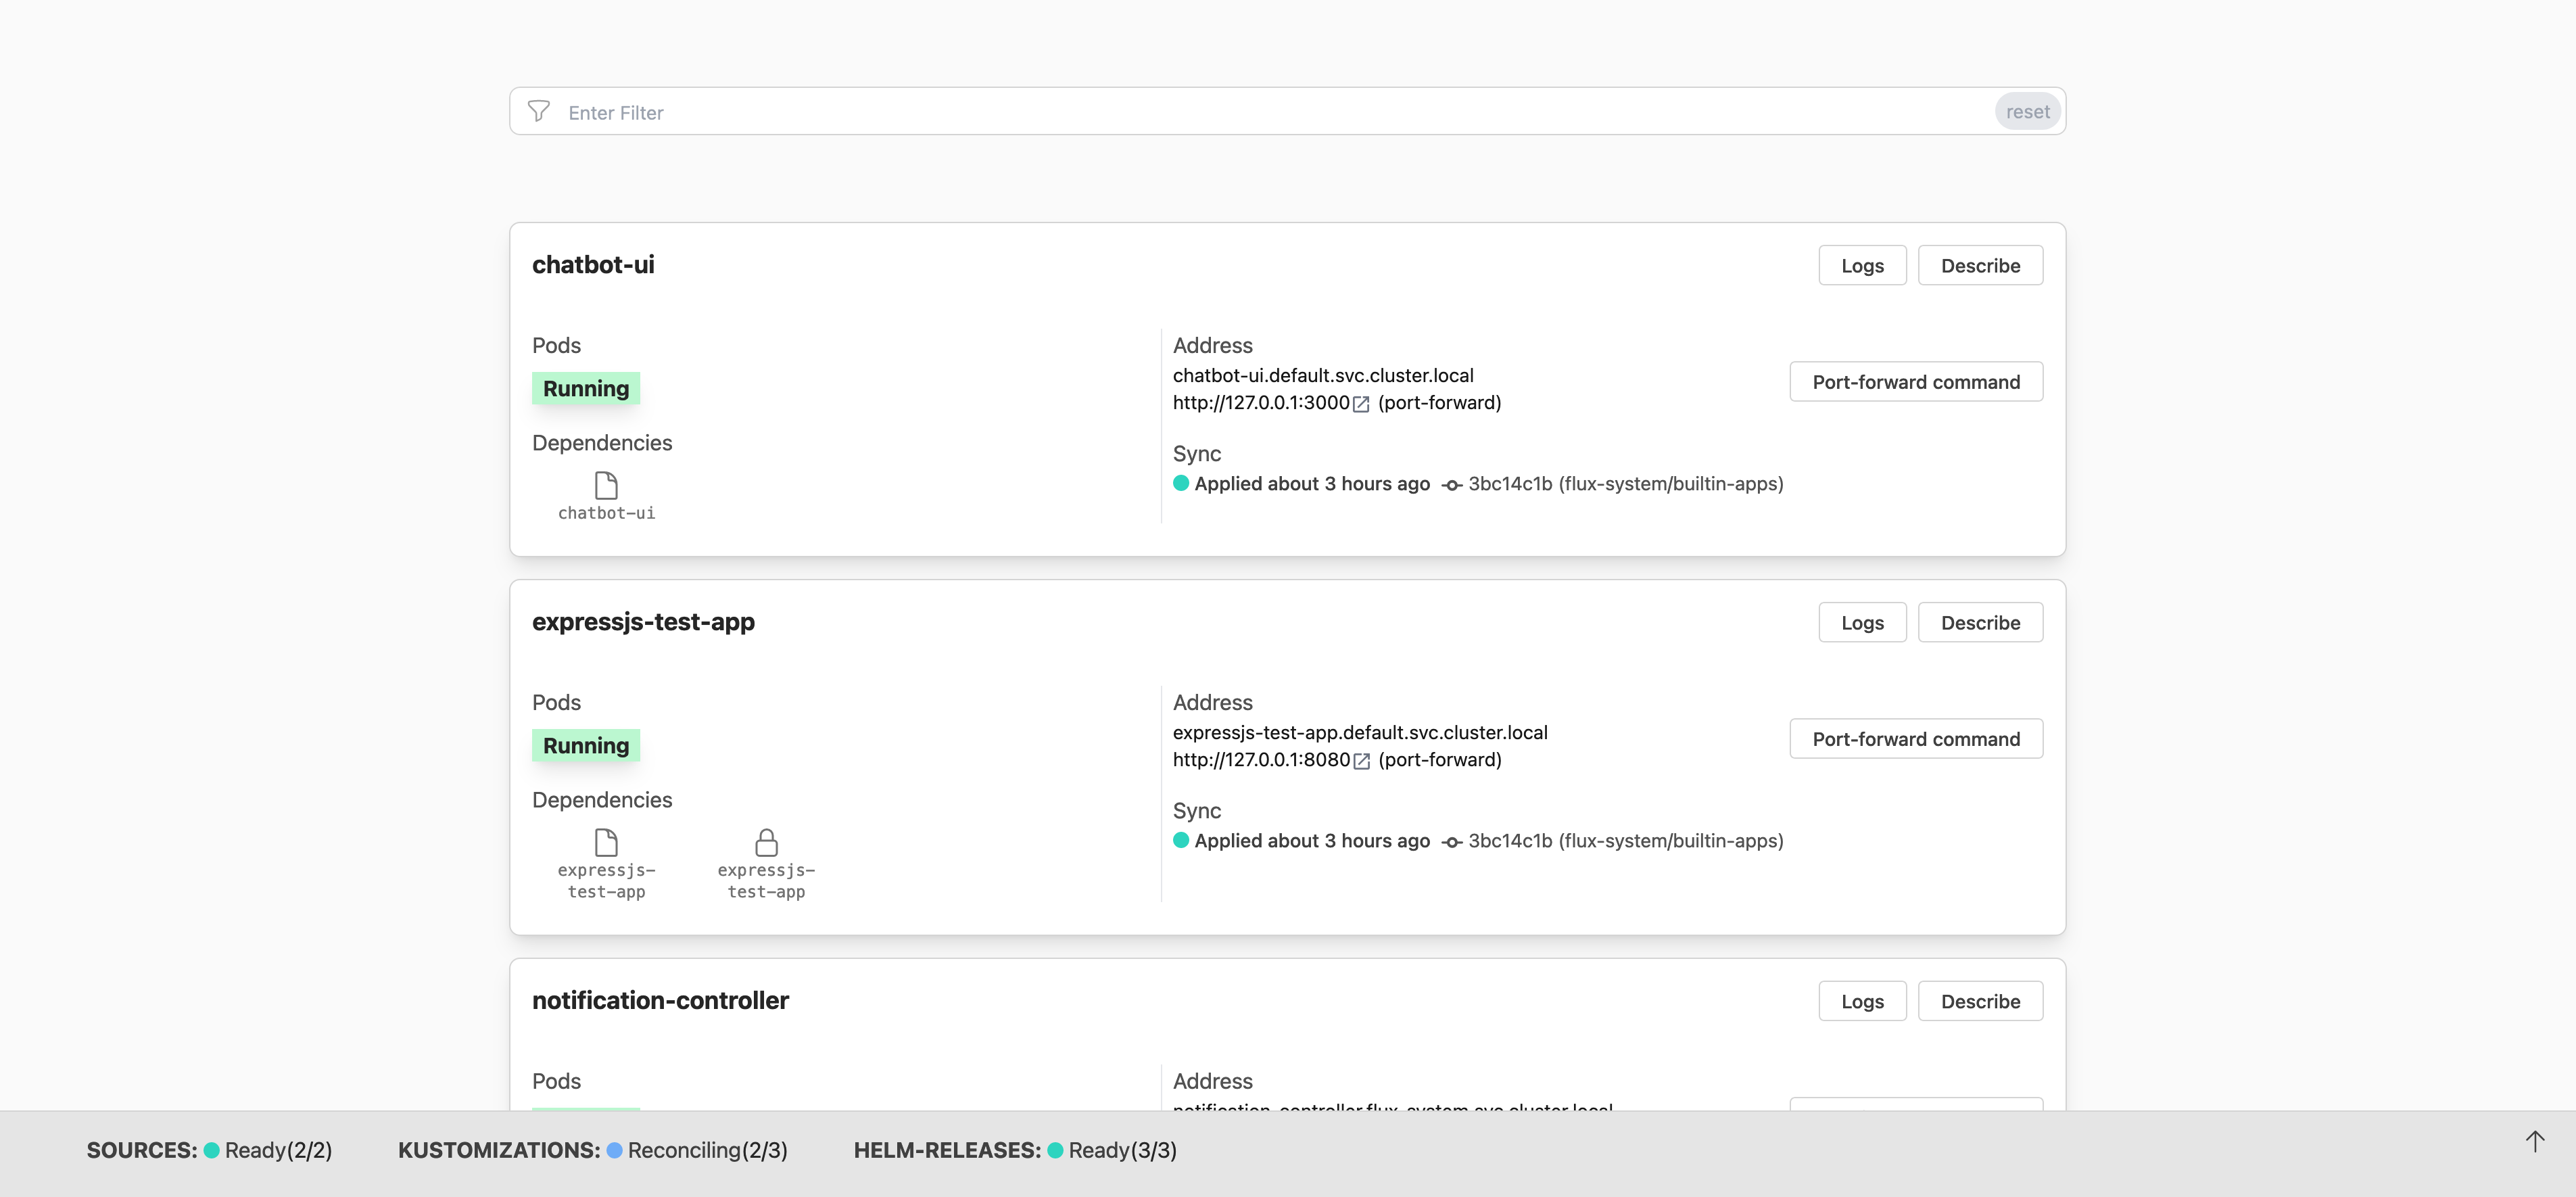Open Logs for chatbot-ui
The image size is (2576, 1197).
(1862, 265)
